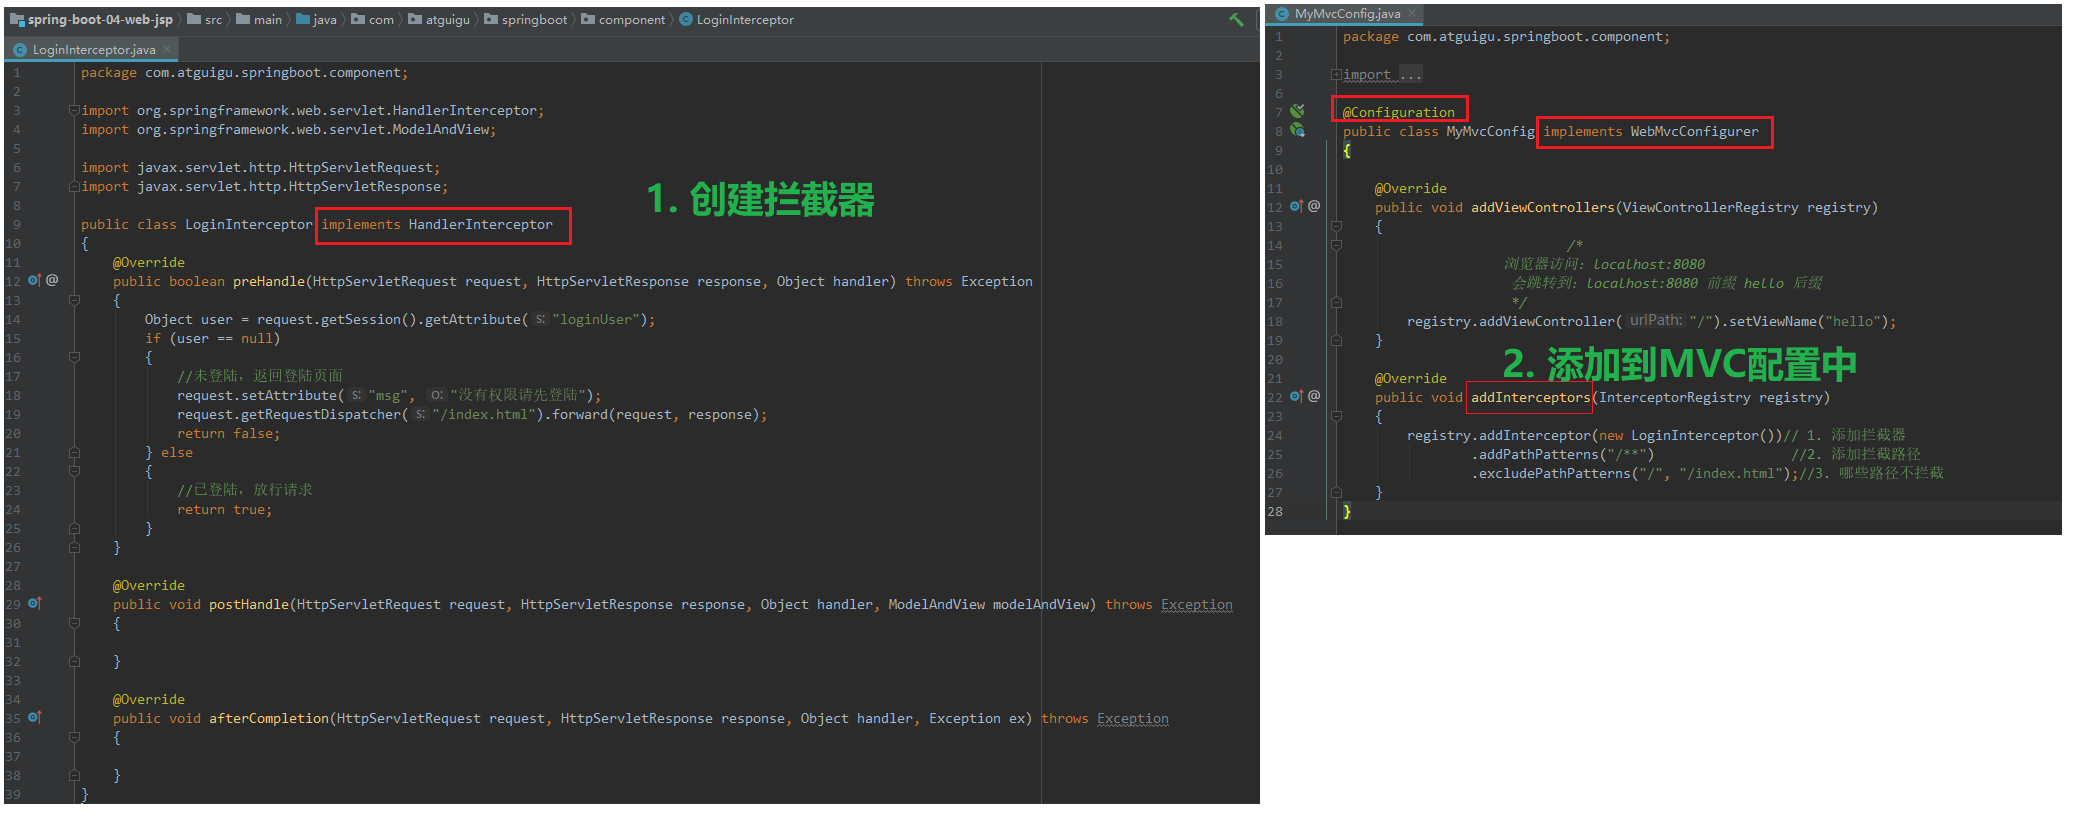Click the "return true;" statement
The image size is (2084, 822).
click(224, 509)
